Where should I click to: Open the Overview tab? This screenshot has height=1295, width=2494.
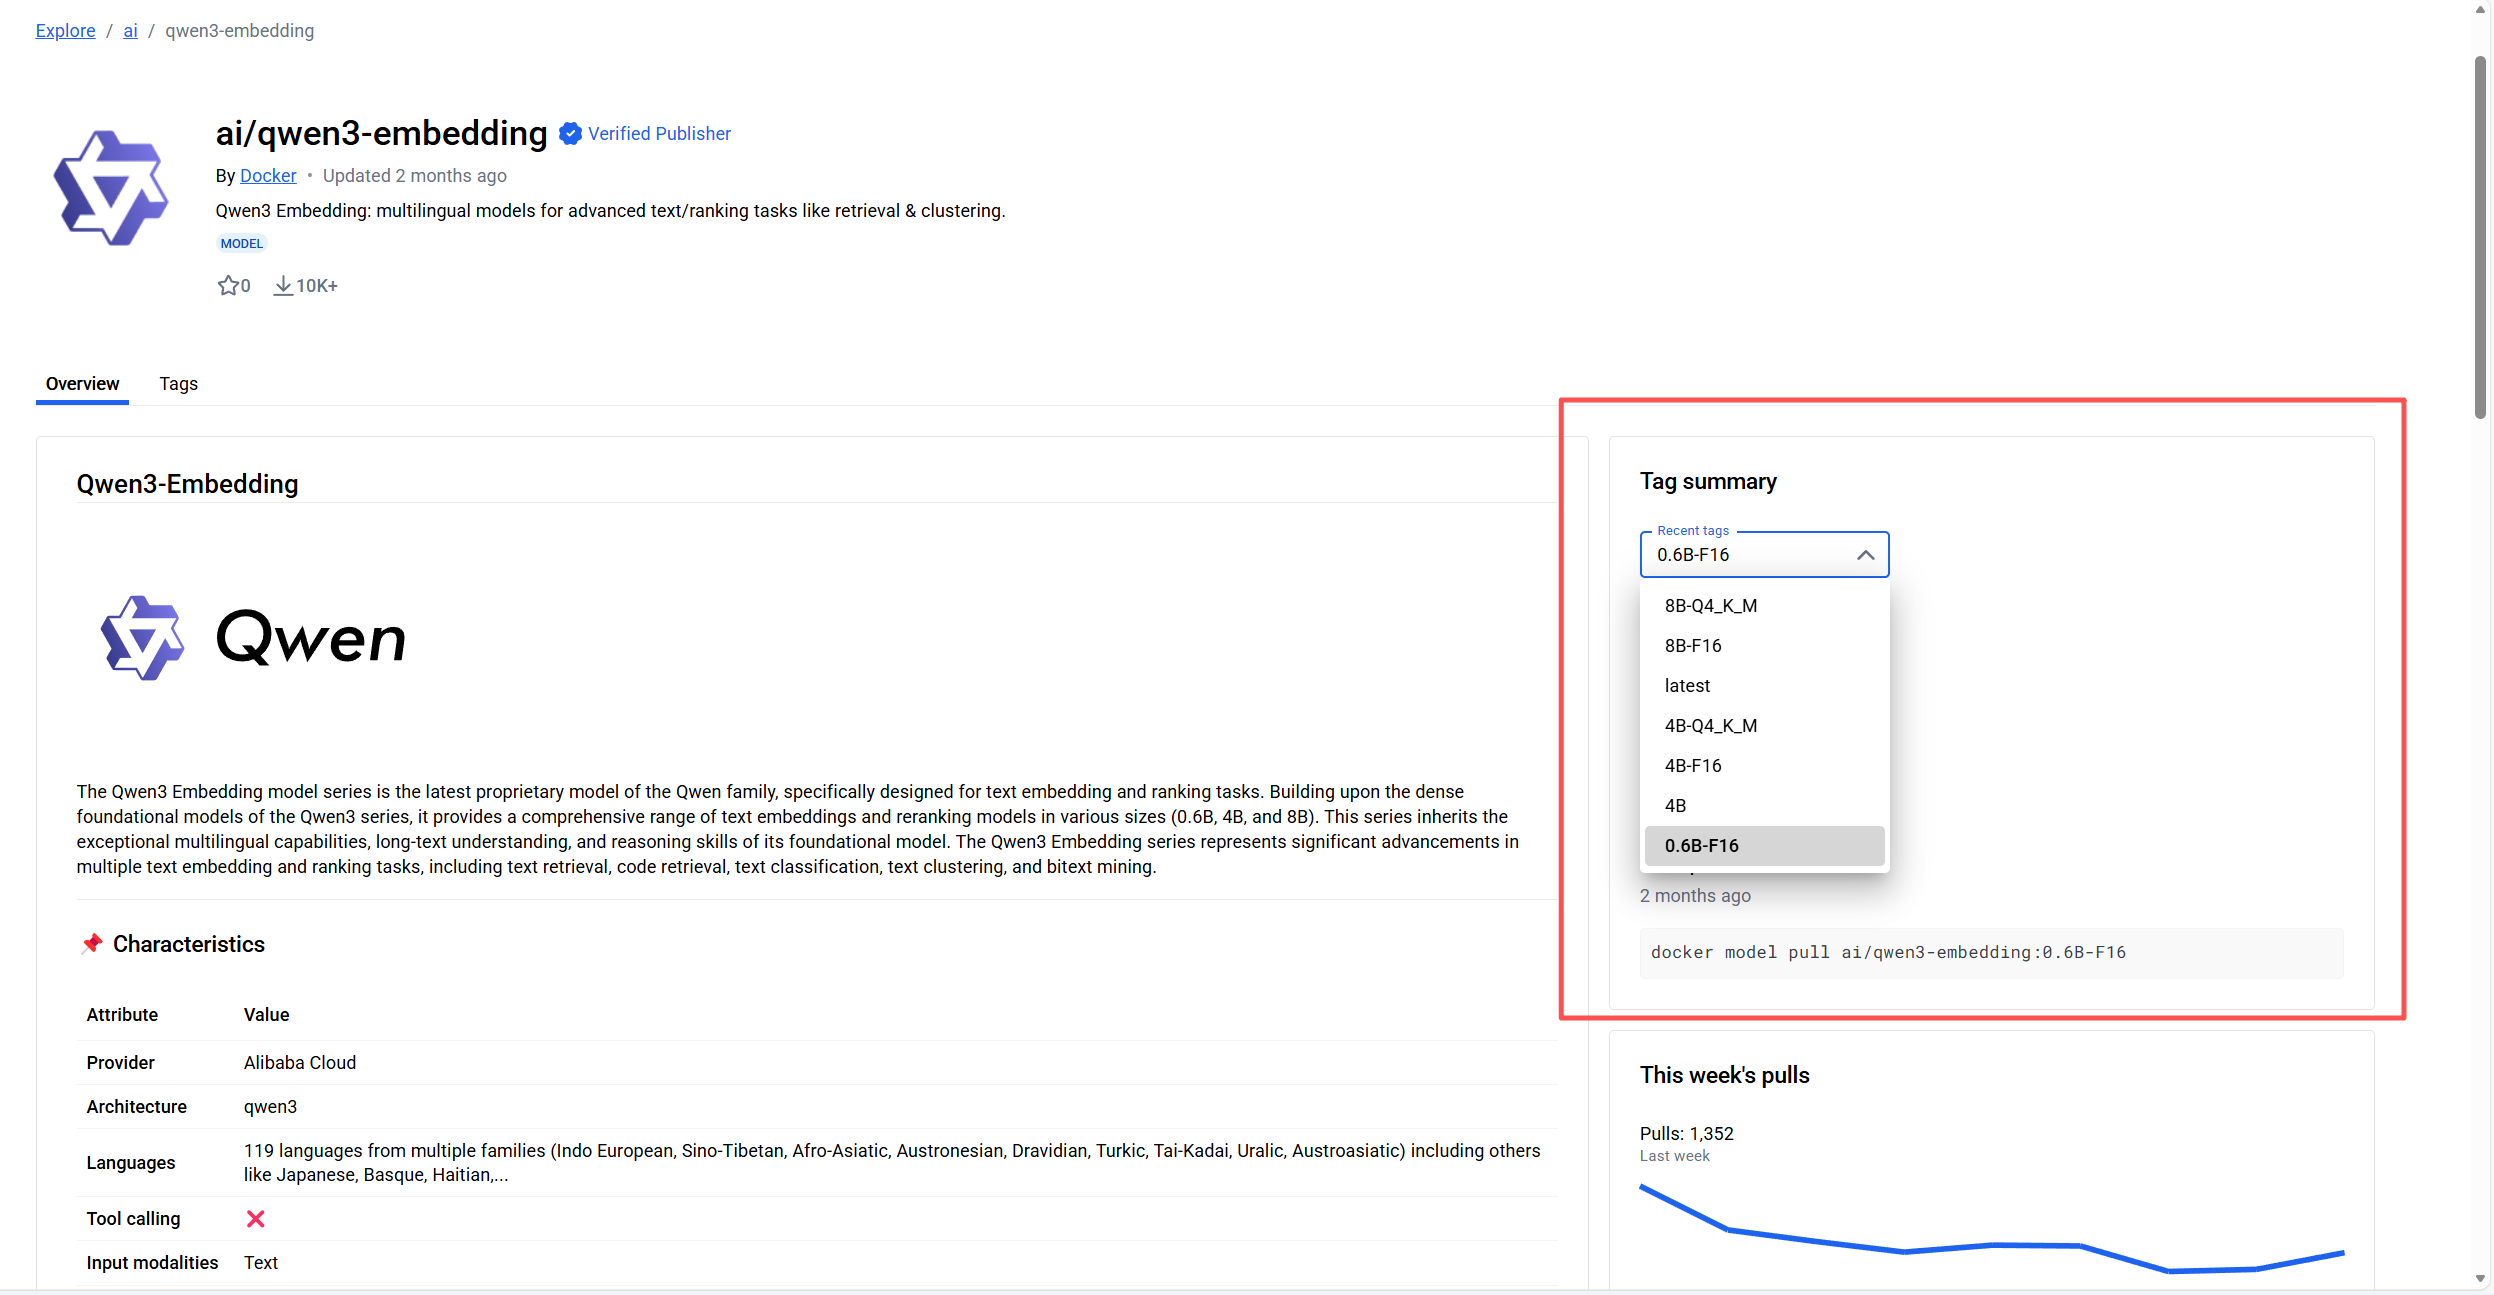pos(82,384)
